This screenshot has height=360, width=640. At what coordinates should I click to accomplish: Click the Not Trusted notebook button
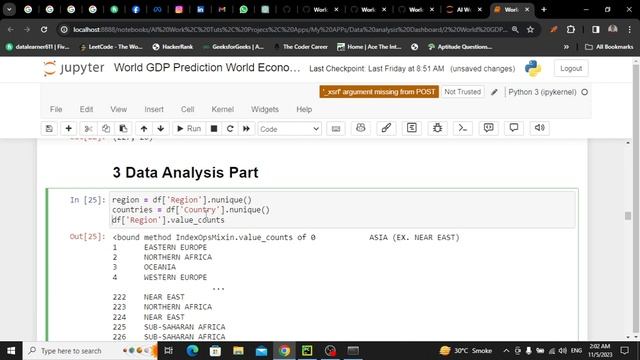[x=462, y=92]
